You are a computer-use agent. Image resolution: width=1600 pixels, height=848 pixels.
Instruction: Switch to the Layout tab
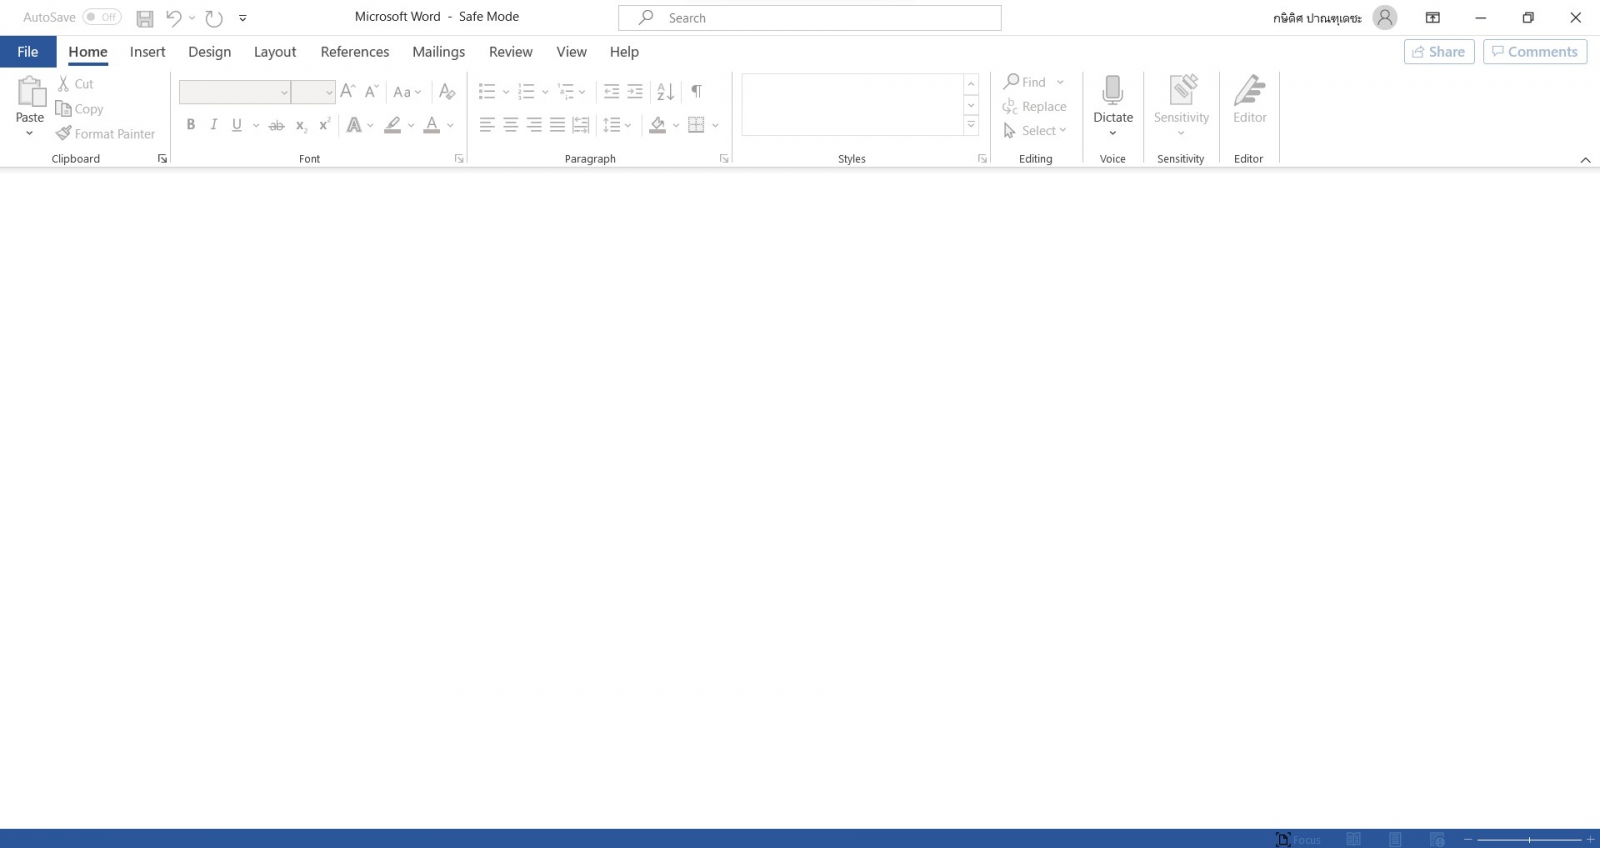[275, 52]
